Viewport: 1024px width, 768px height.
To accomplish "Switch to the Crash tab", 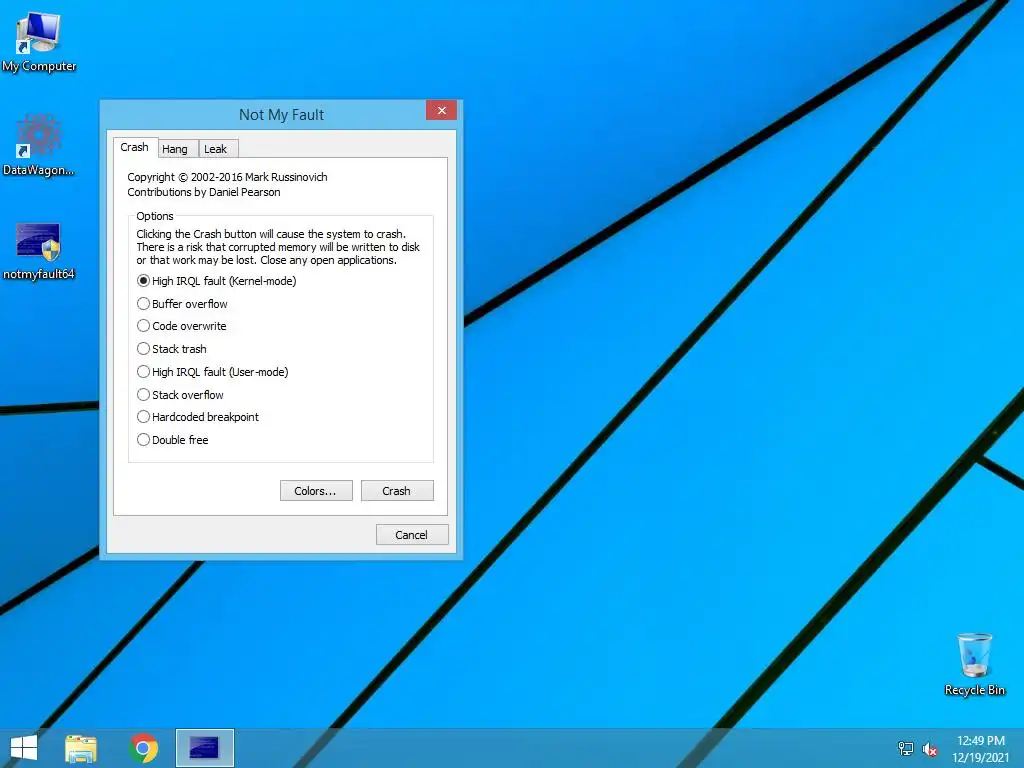I will 135,148.
